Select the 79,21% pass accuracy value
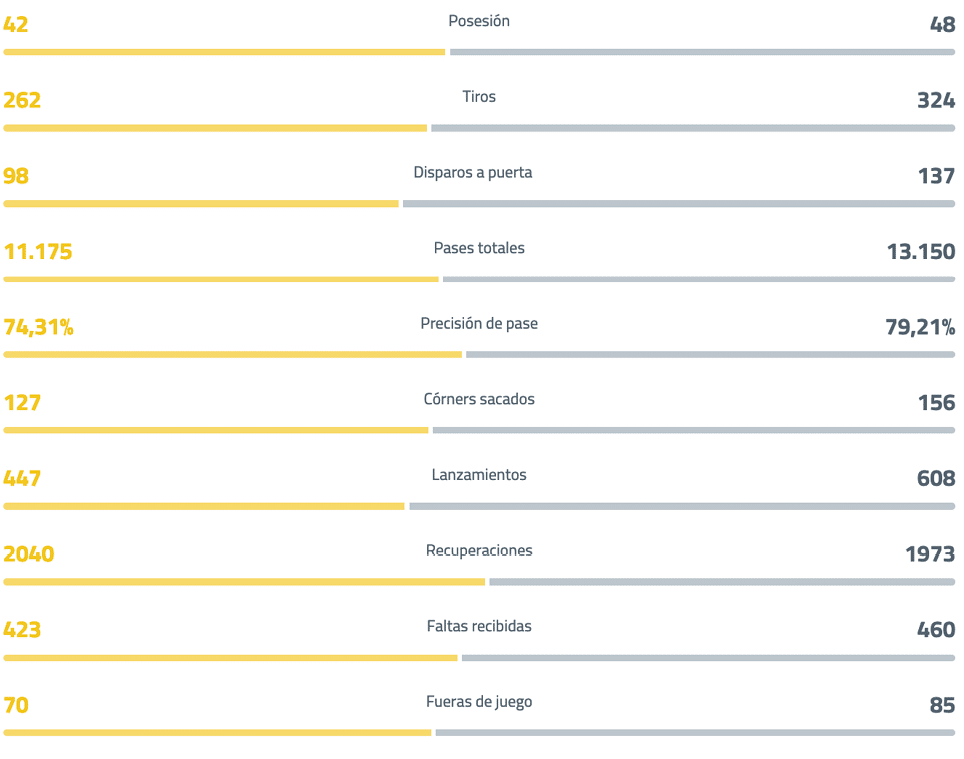 click(x=920, y=327)
